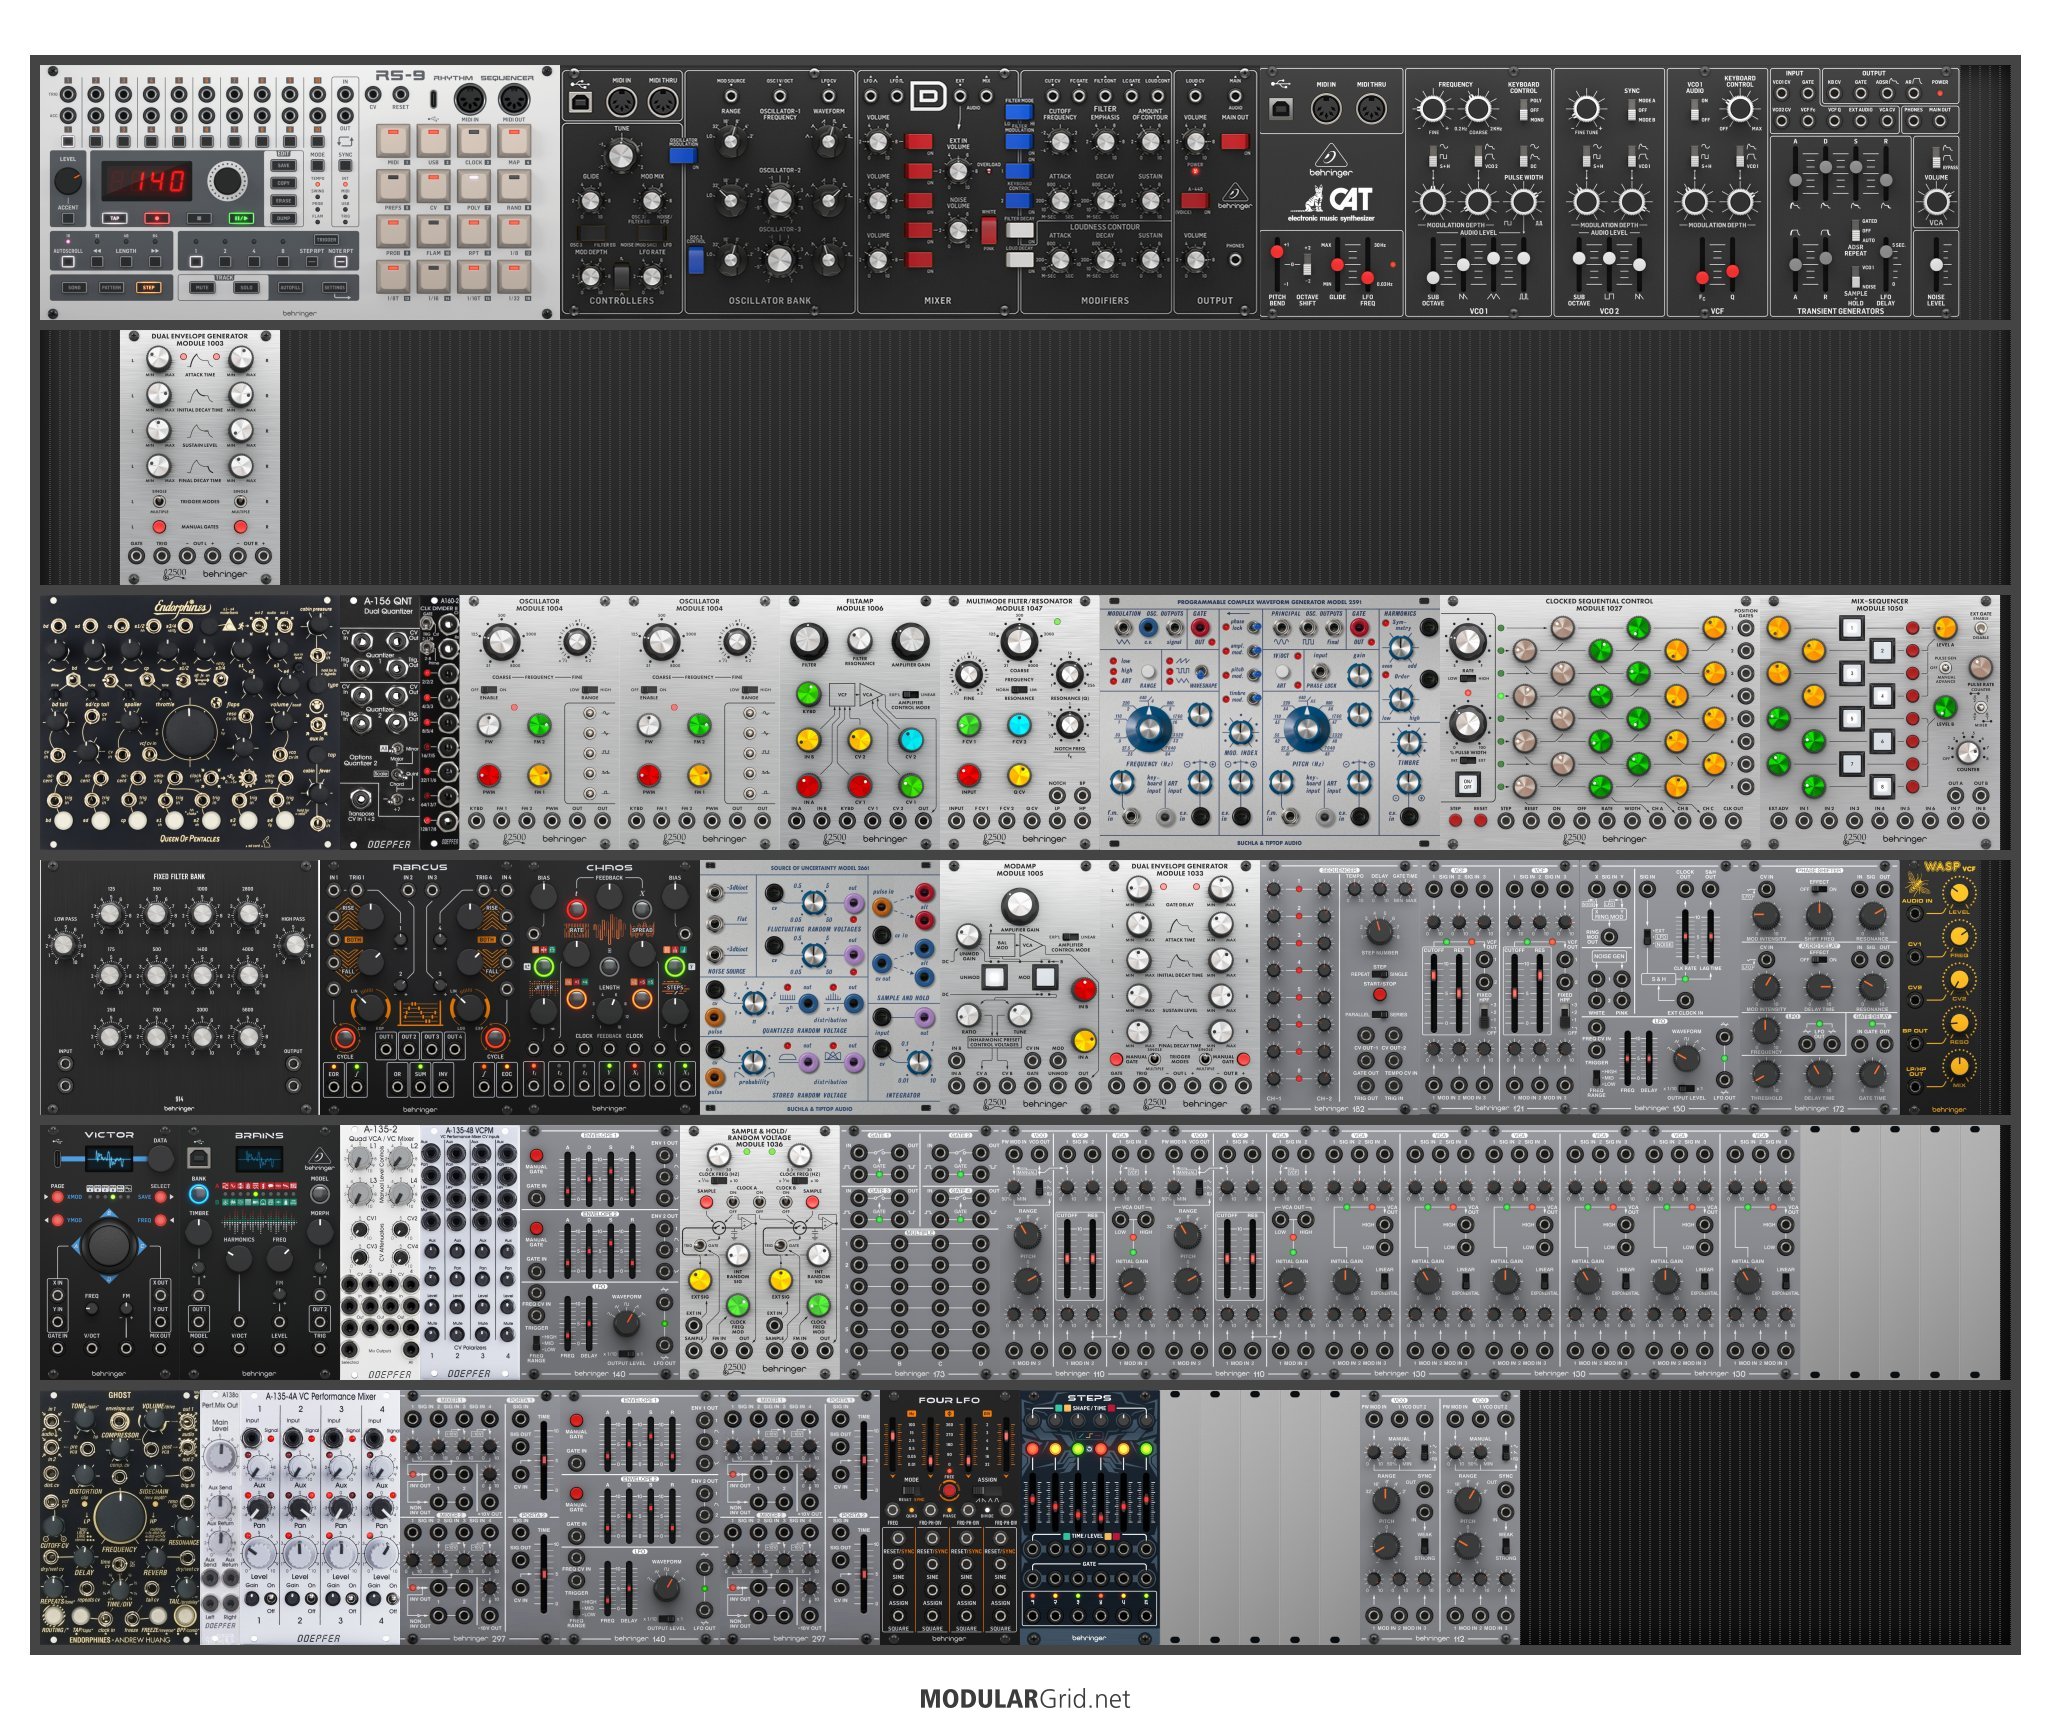Click the USB port on Brains module
2051x1720 pixels.
tap(197, 1157)
